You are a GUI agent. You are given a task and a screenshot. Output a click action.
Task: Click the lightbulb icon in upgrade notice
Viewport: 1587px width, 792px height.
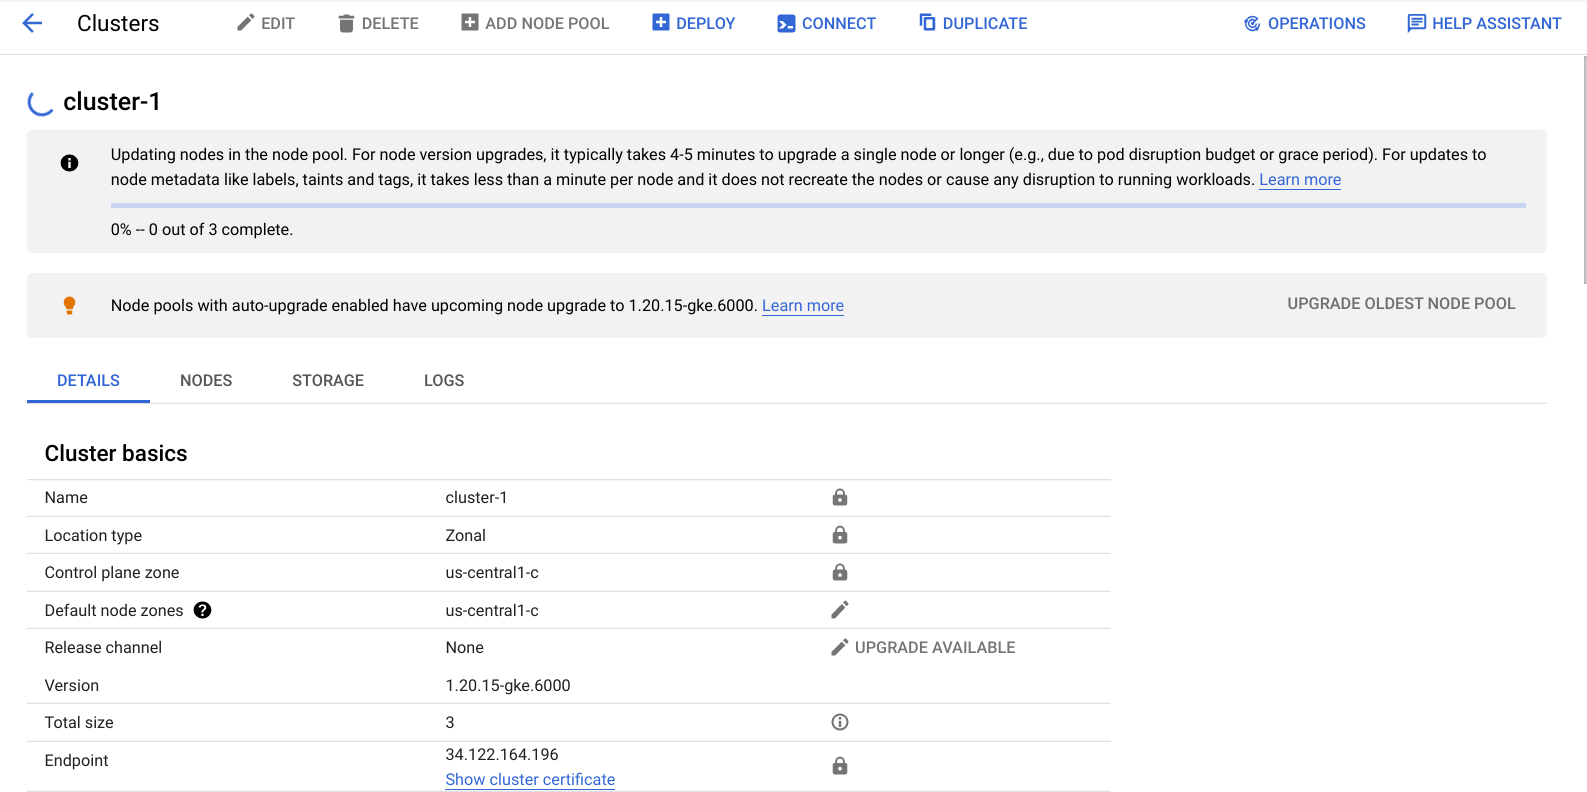69,305
